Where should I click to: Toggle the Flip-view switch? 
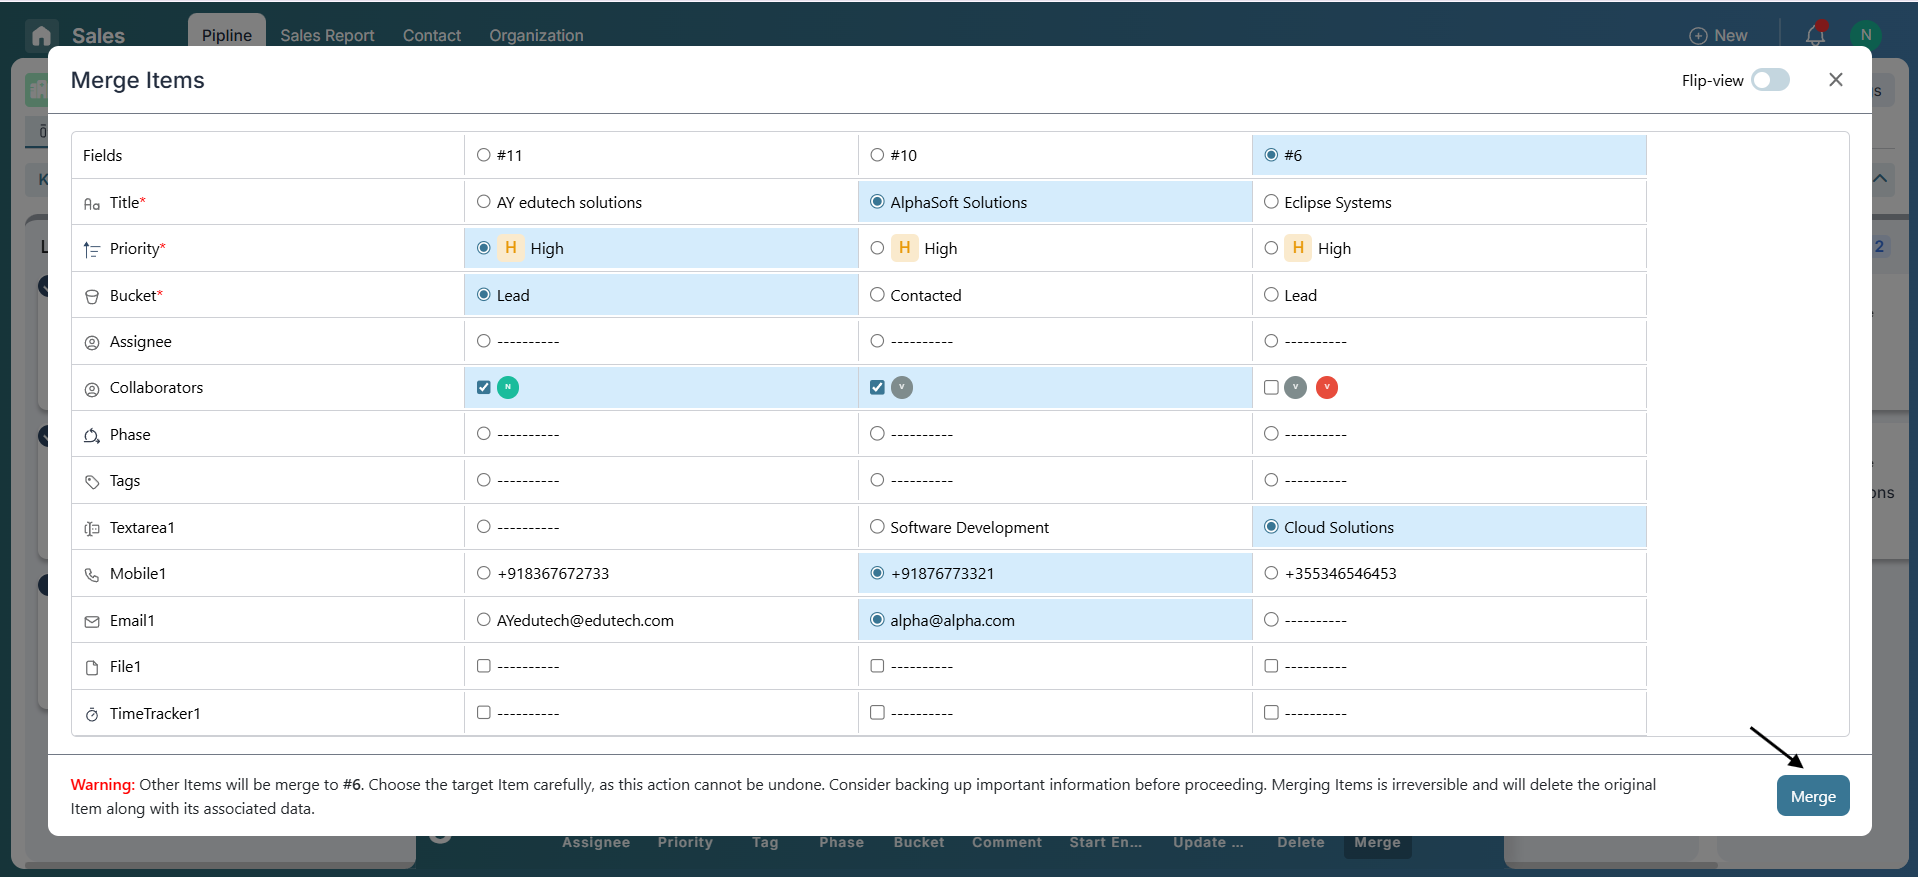1770,80
